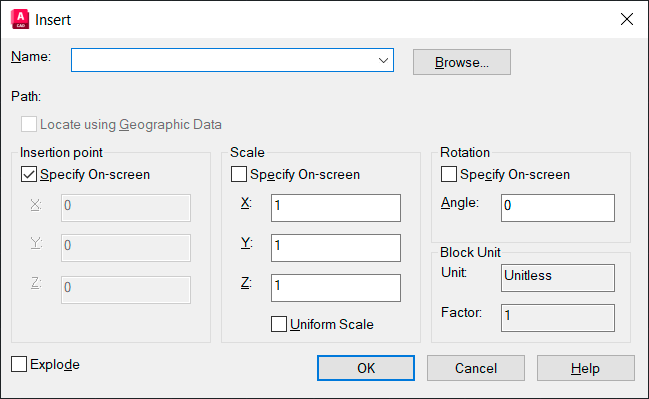Image resolution: width=649 pixels, height=399 pixels.
Task: Enable Scale Specify On-screen checkbox
Action: [x=239, y=174]
